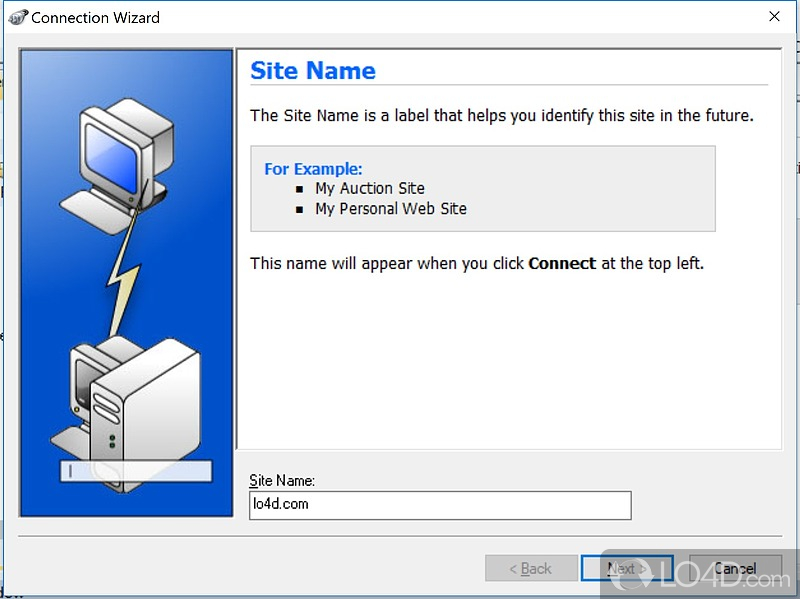Click the Next button
This screenshot has width=800, height=599.
[x=627, y=568]
